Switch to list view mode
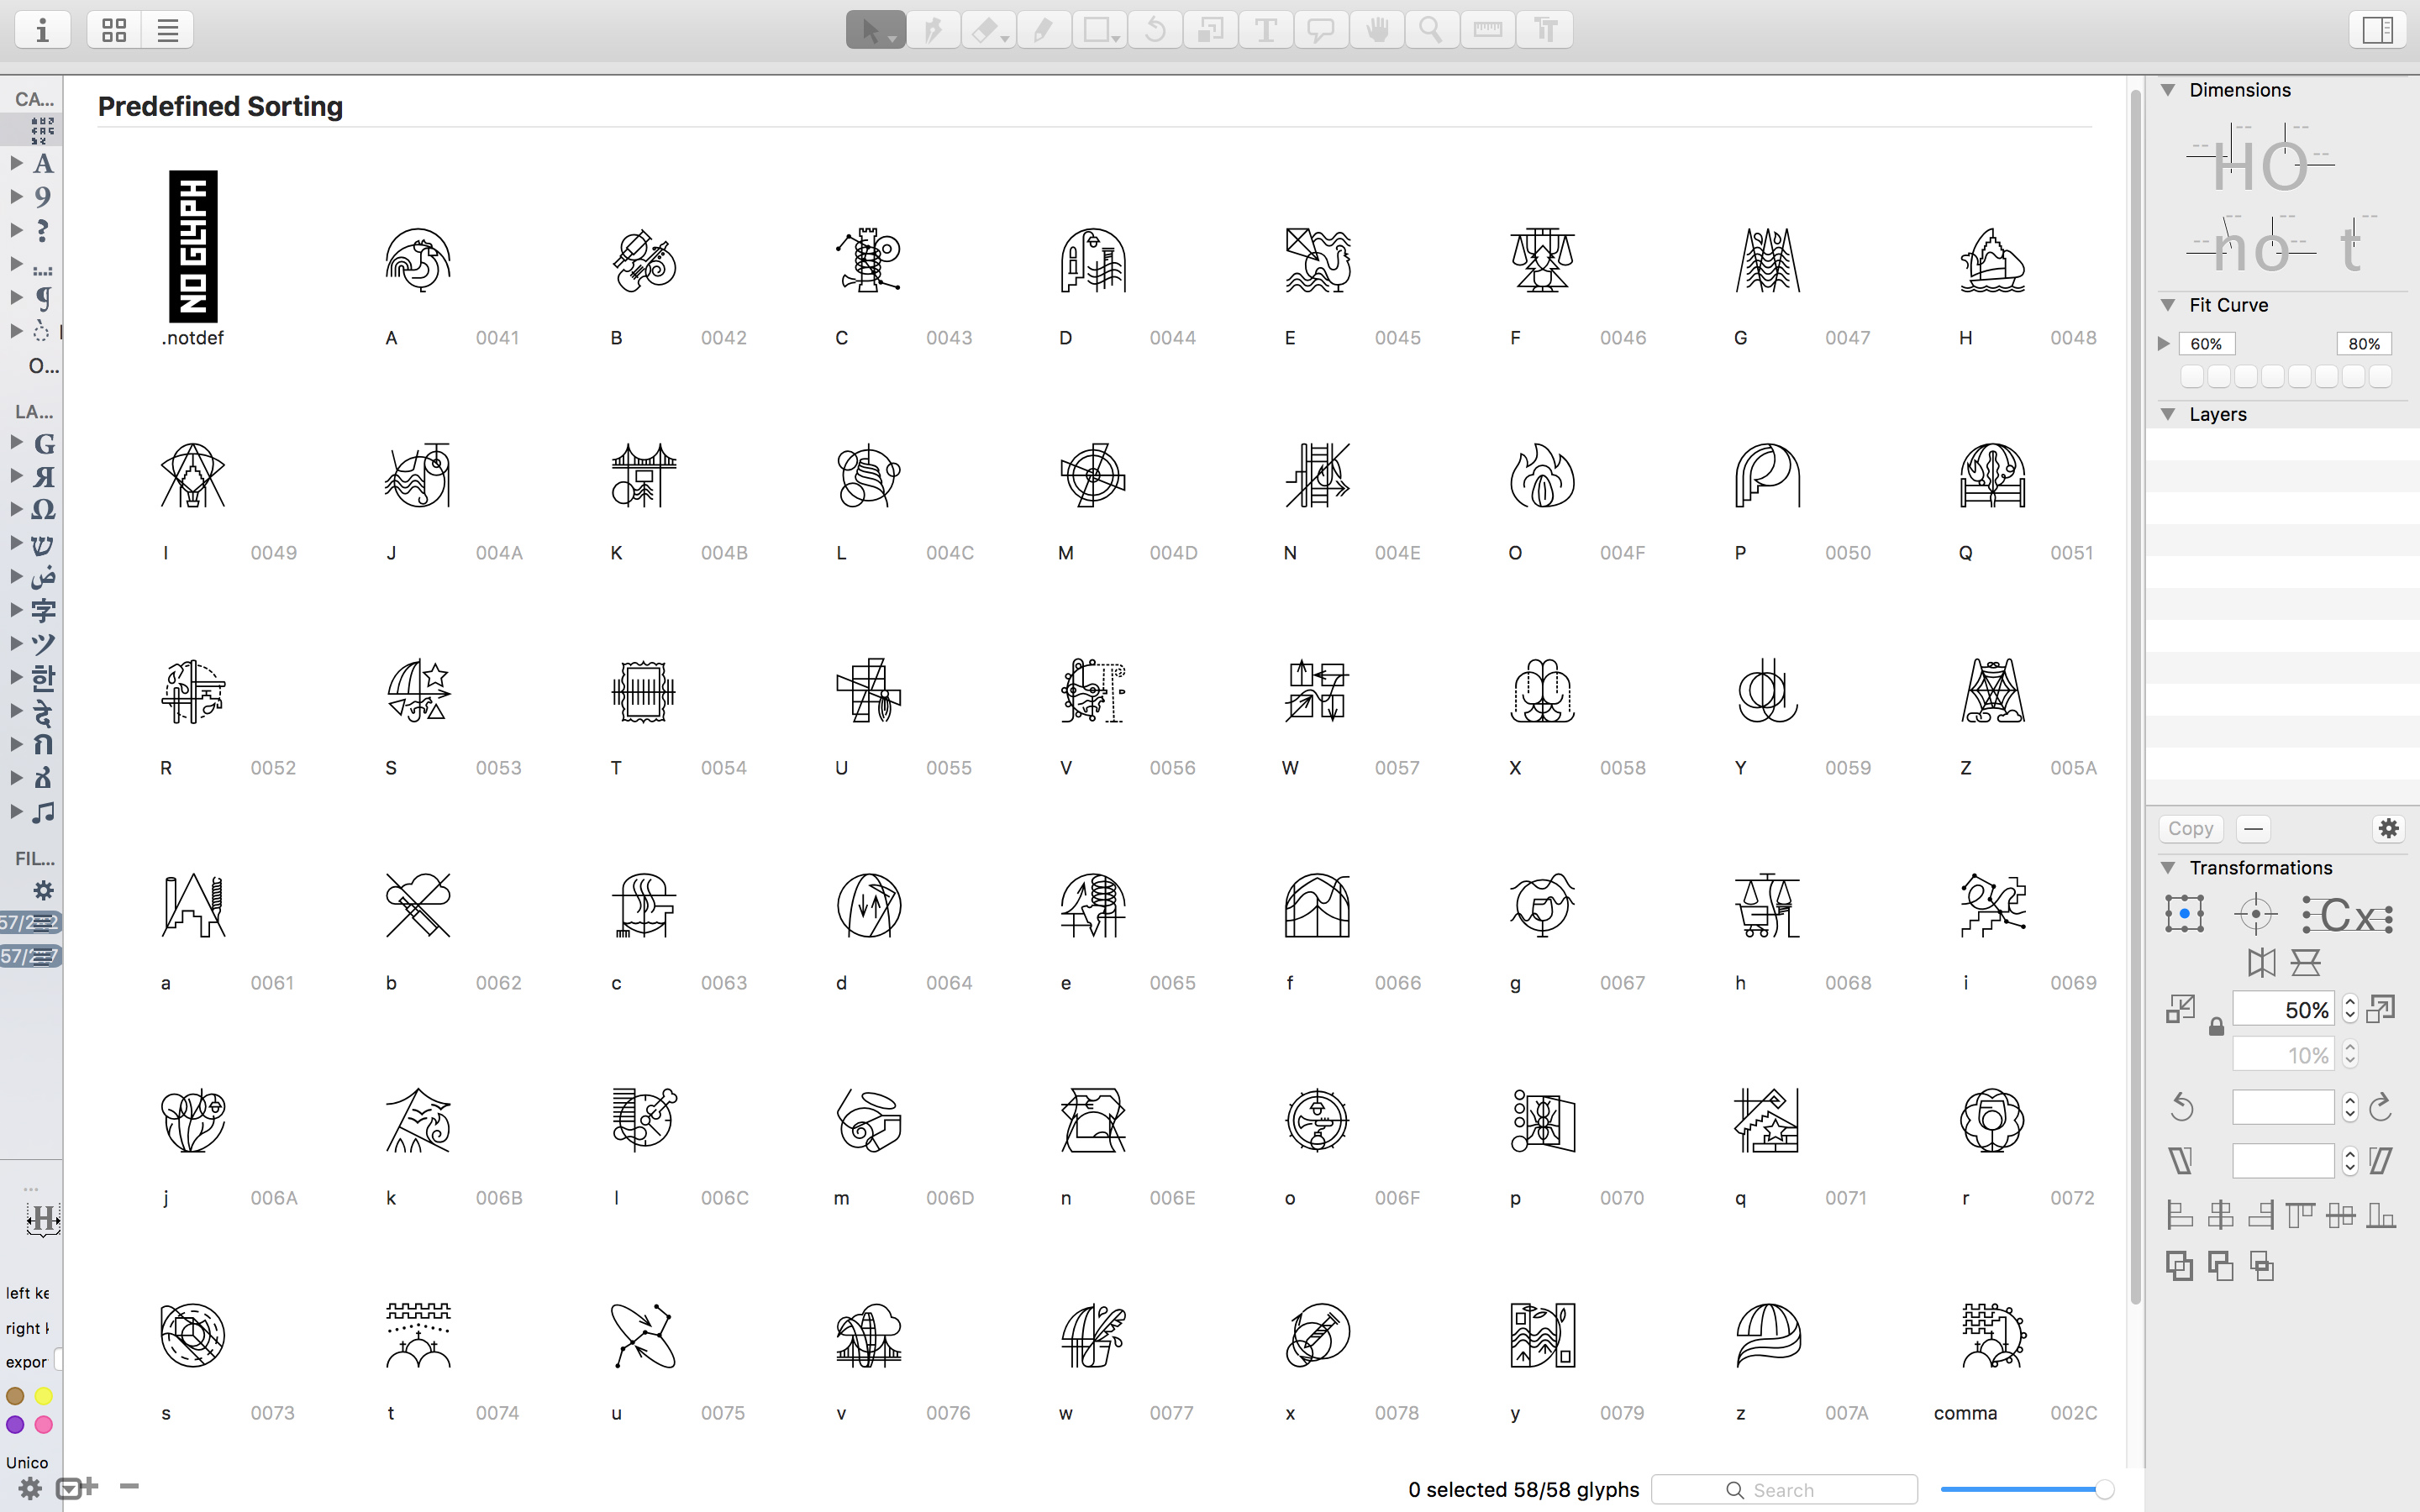The image size is (2420, 1512). pyautogui.click(x=168, y=30)
